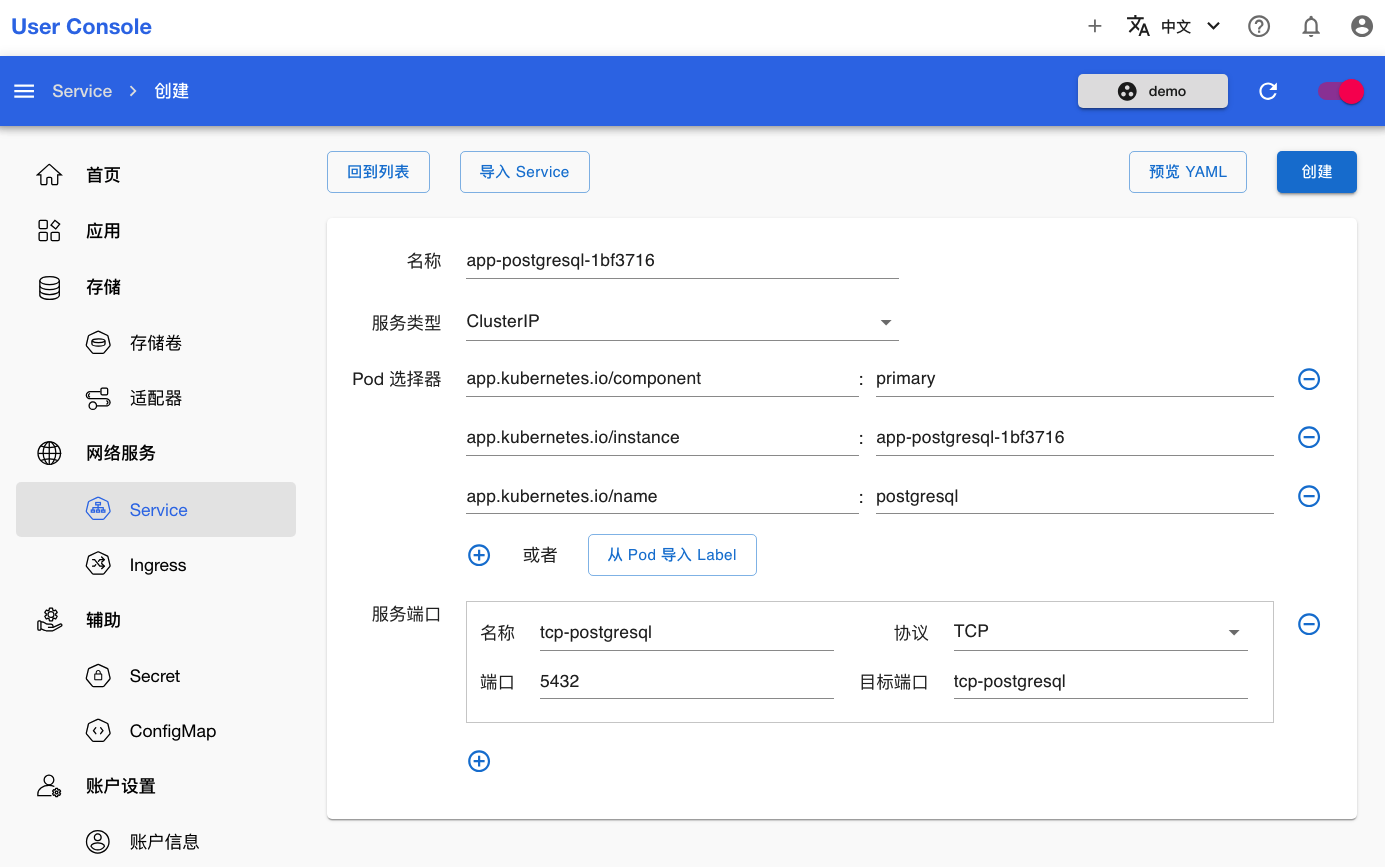Click the home icon beside 首页
Screen dimensions: 1385x867
point(49,175)
